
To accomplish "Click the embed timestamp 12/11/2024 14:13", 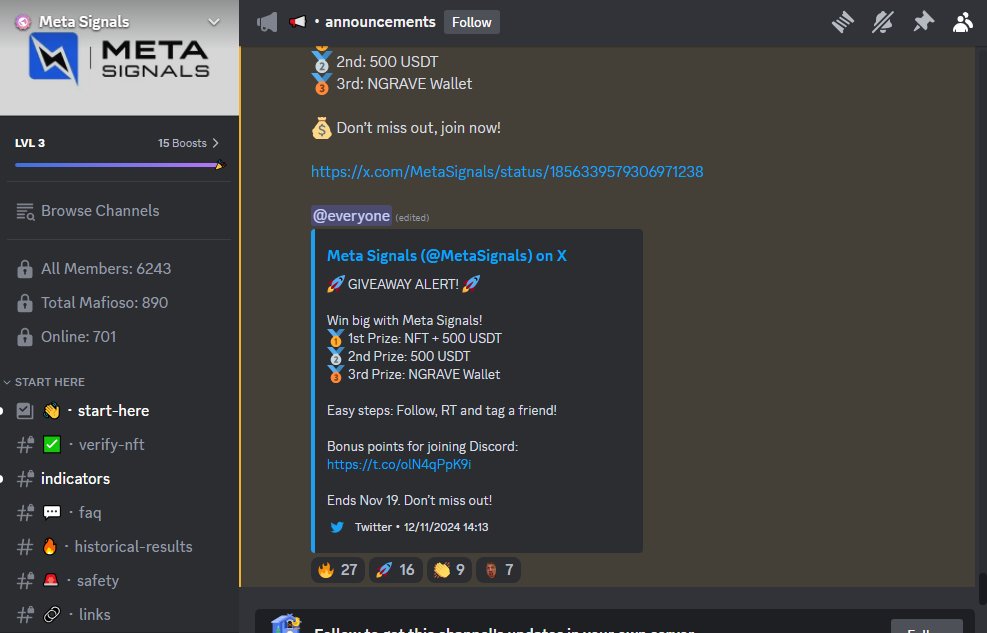I will pos(446,527).
